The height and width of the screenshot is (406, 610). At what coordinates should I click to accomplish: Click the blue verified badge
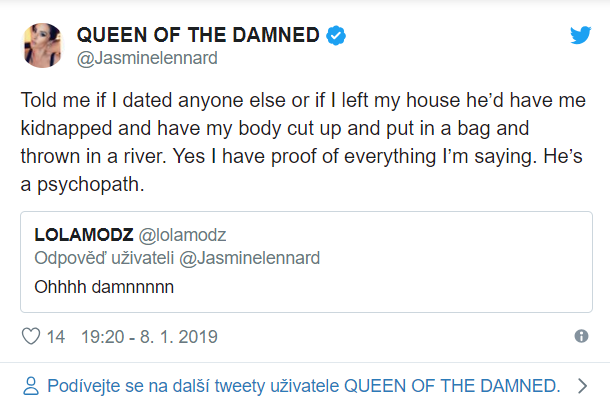click(336, 35)
